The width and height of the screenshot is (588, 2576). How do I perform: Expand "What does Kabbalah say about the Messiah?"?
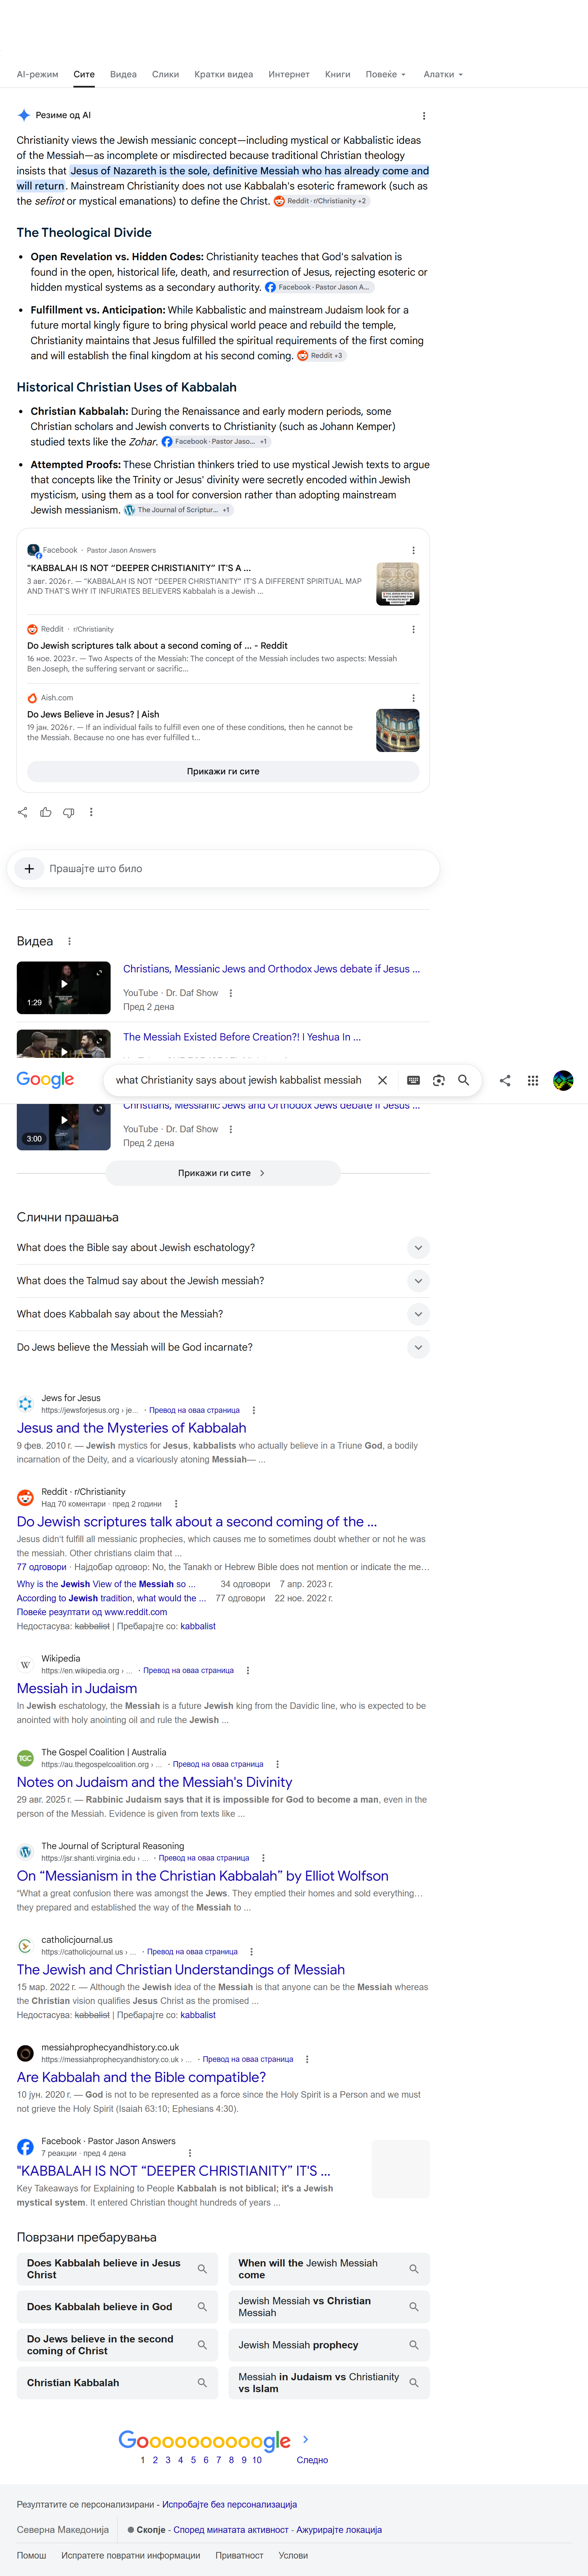[x=223, y=1314]
